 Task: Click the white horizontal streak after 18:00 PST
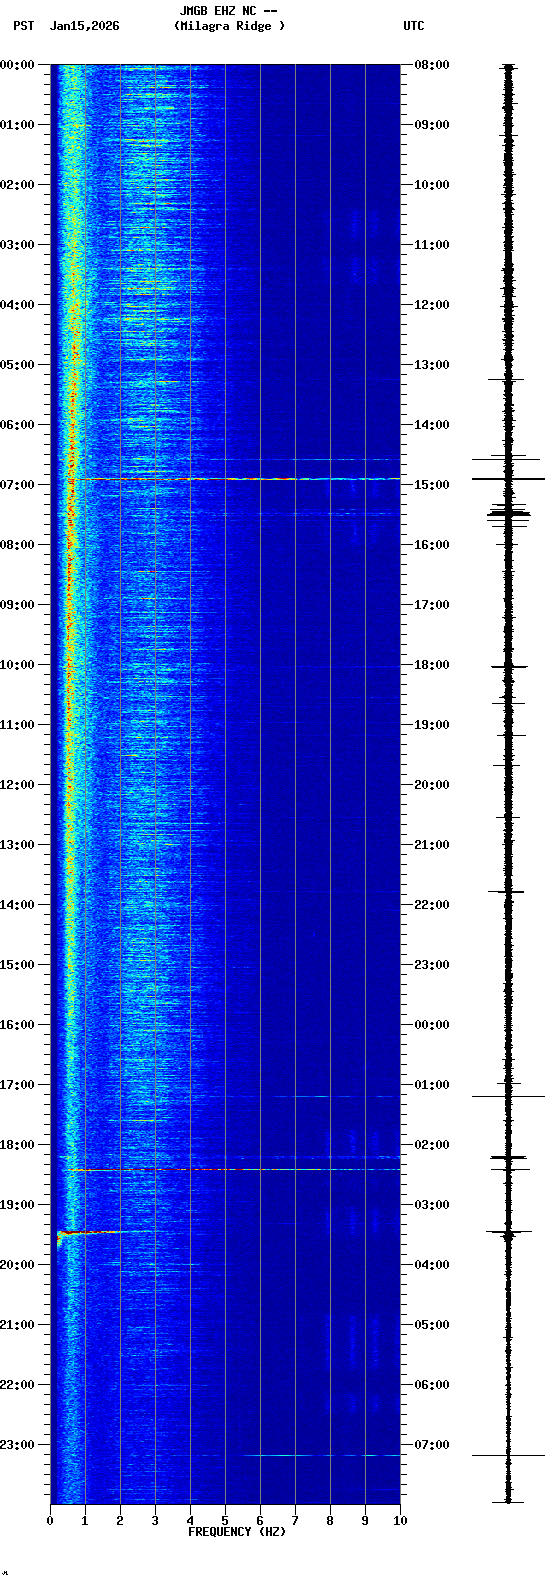click(300, 1169)
